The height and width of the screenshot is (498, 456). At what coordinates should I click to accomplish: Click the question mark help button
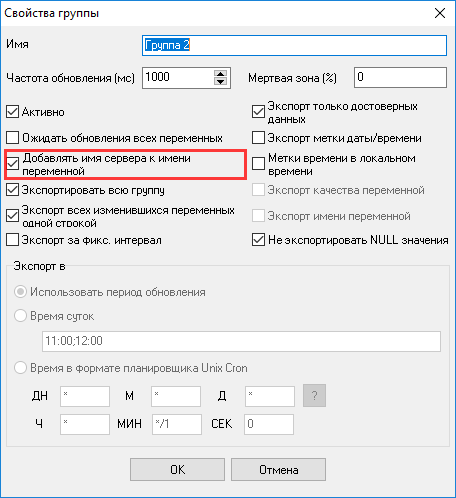coord(314,395)
